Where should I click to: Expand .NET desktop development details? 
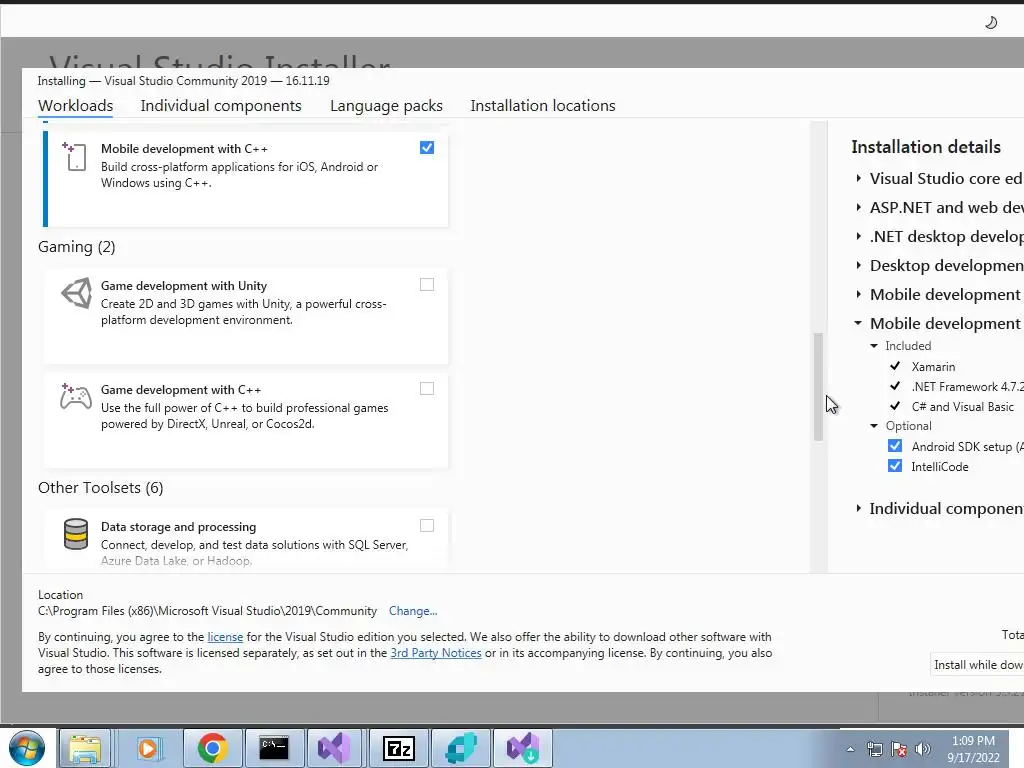coord(859,236)
